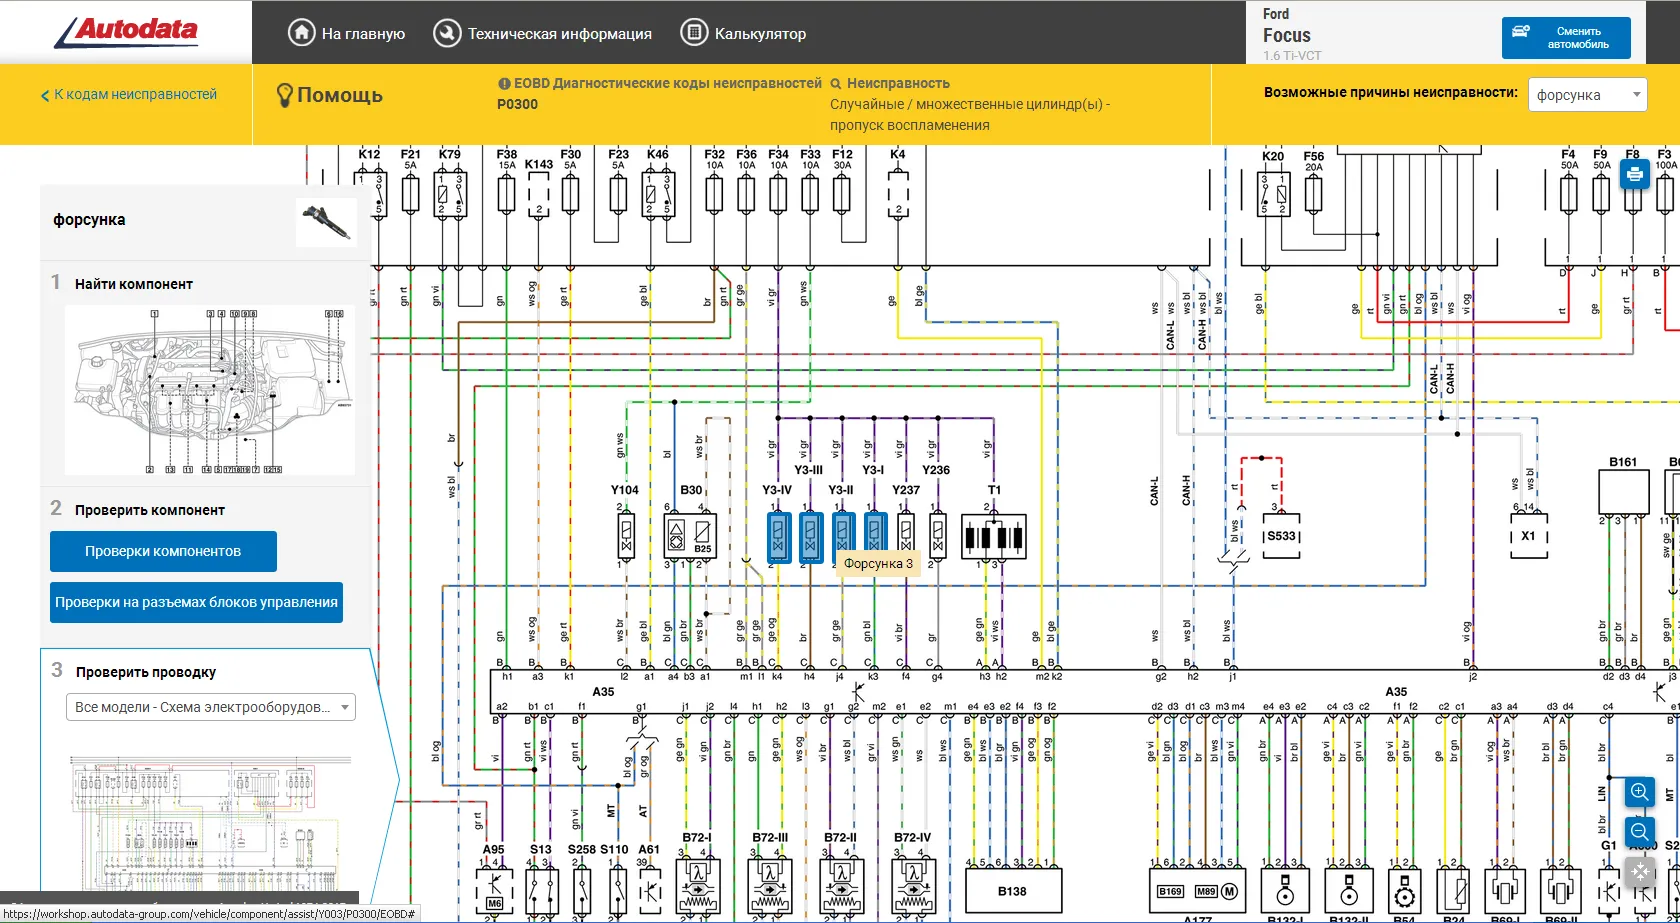Screen dimensions: 1680x923
Task: Click the B72-III oxygen sensor symbol
Action: pos(770,888)
